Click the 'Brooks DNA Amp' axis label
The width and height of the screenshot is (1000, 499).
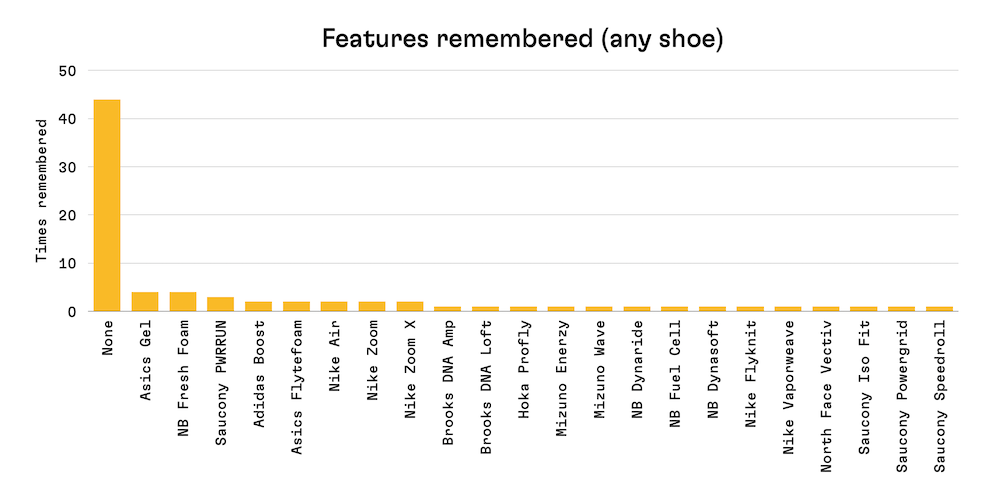448,375
